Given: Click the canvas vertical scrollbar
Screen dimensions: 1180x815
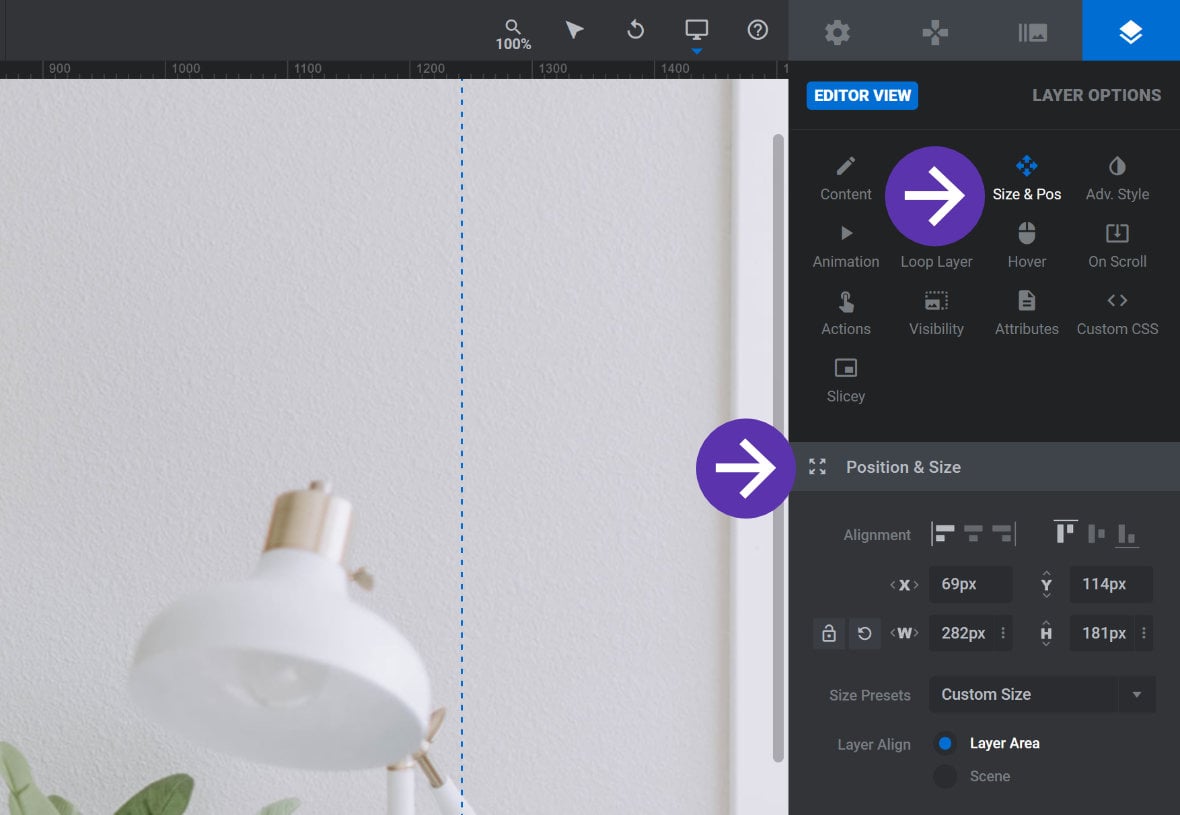Looking at the screenshot, I should pyautogui.click(x=778, y=449).
